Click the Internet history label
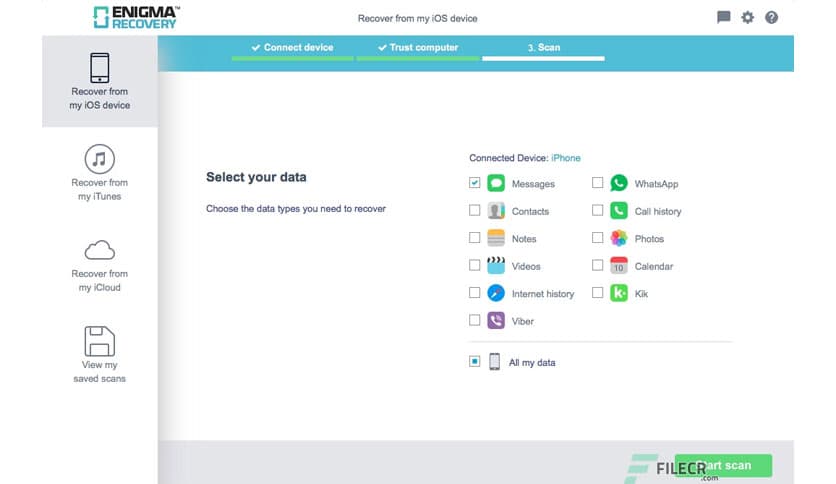This screenshot has height=484, width=836. point(543,294)
